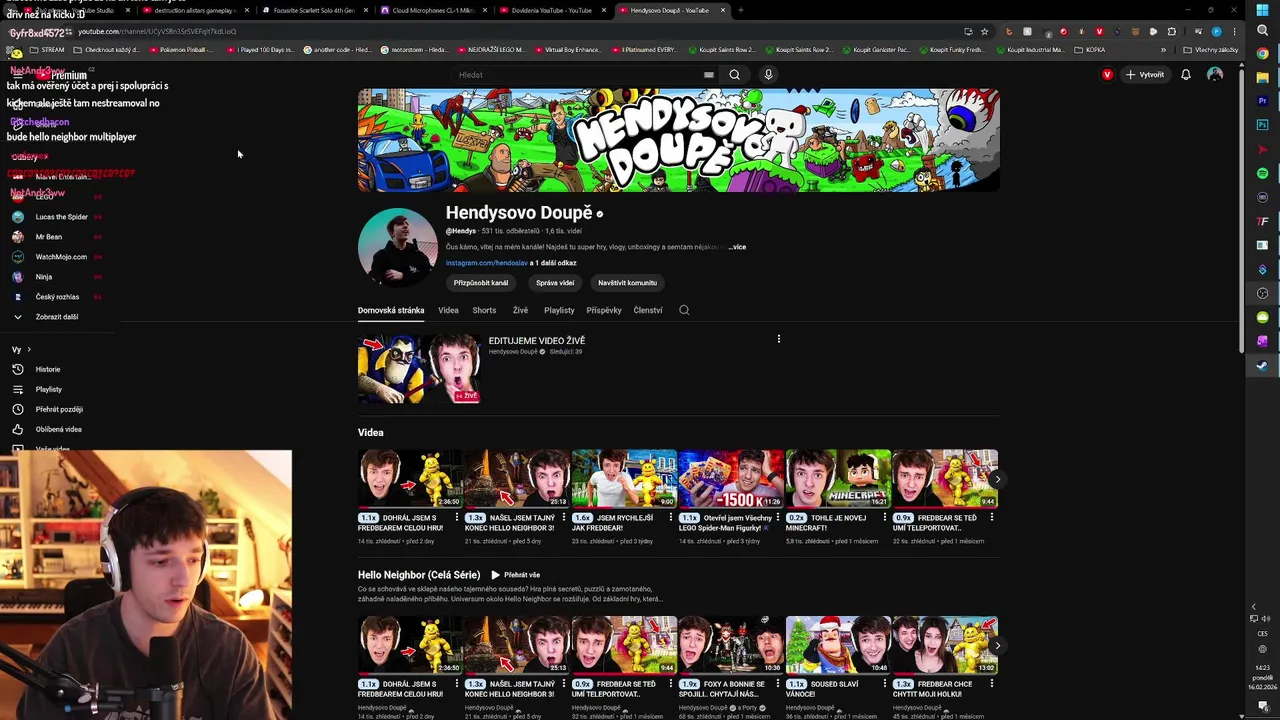Open Premiere Pro from the Windows taskbar

[x=1262, y=101]
